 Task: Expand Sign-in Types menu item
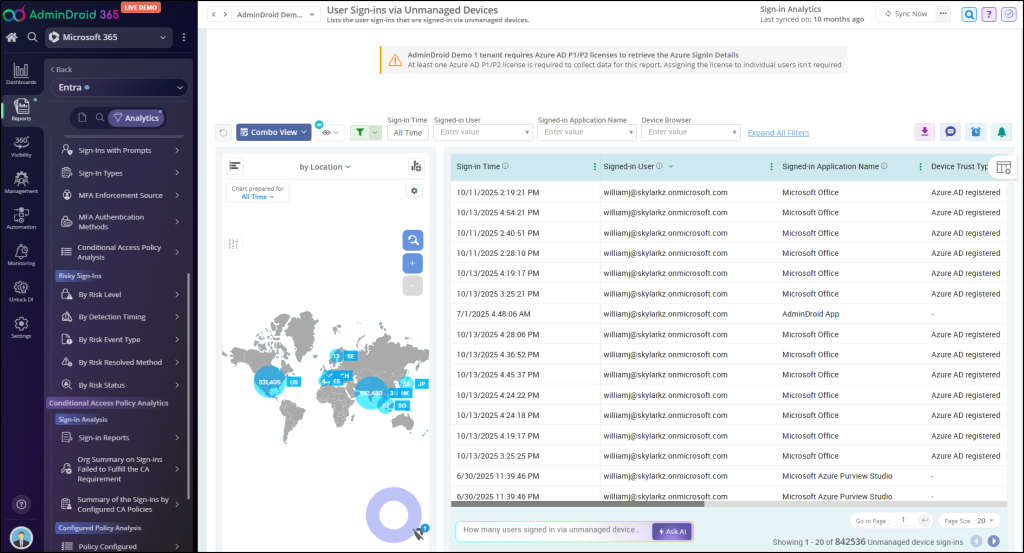(x=120, y=173)
